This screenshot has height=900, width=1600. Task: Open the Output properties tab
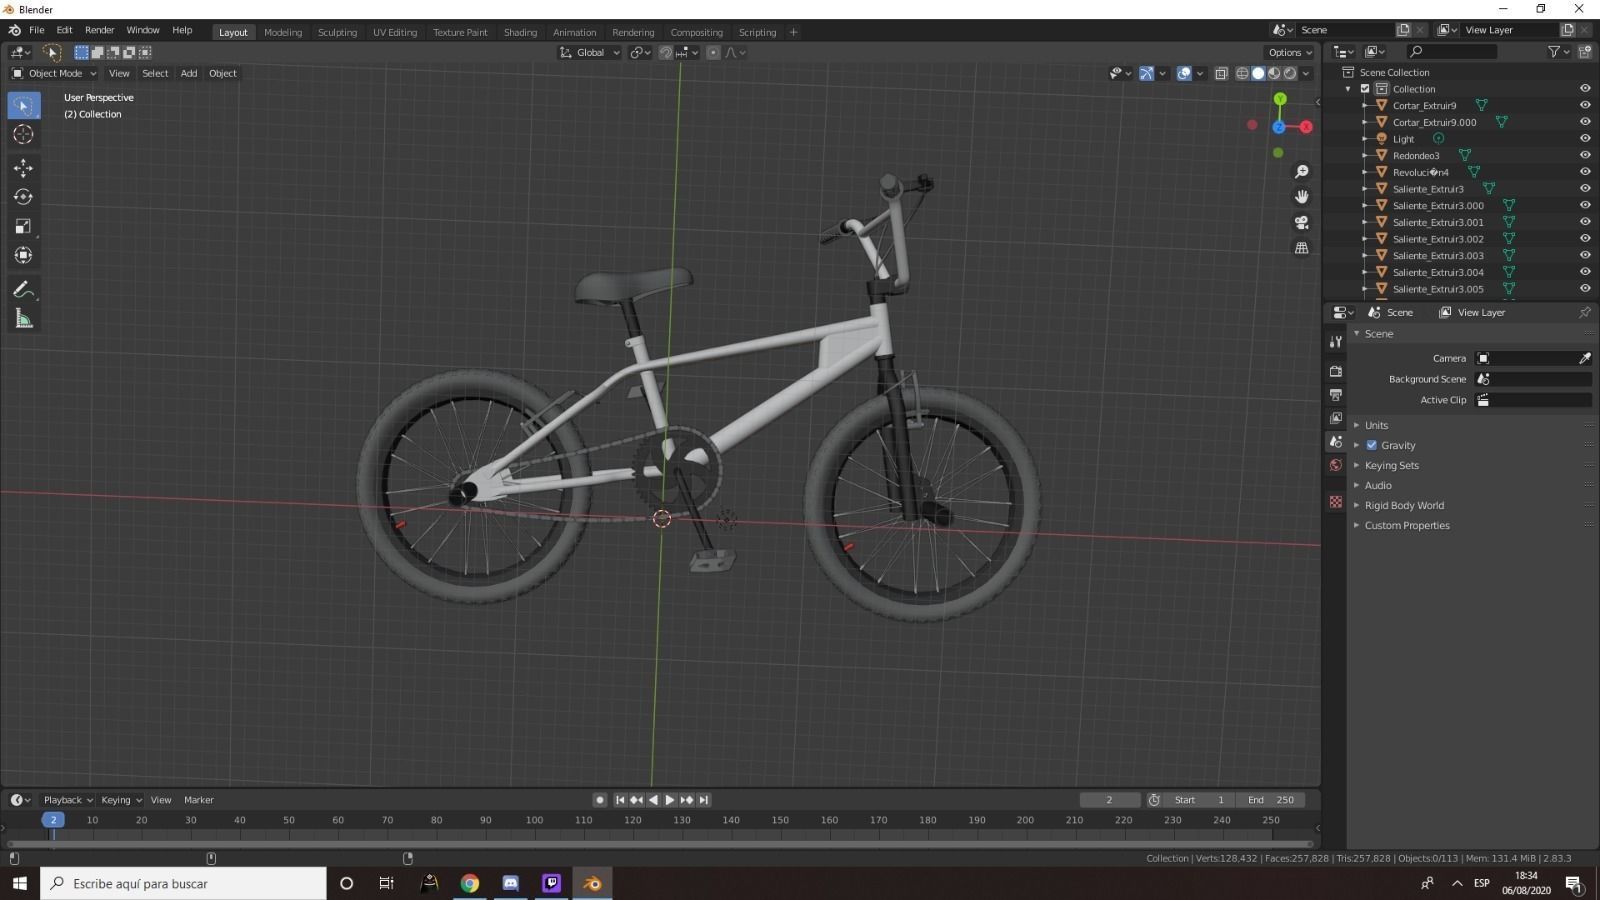(1336, 395)
